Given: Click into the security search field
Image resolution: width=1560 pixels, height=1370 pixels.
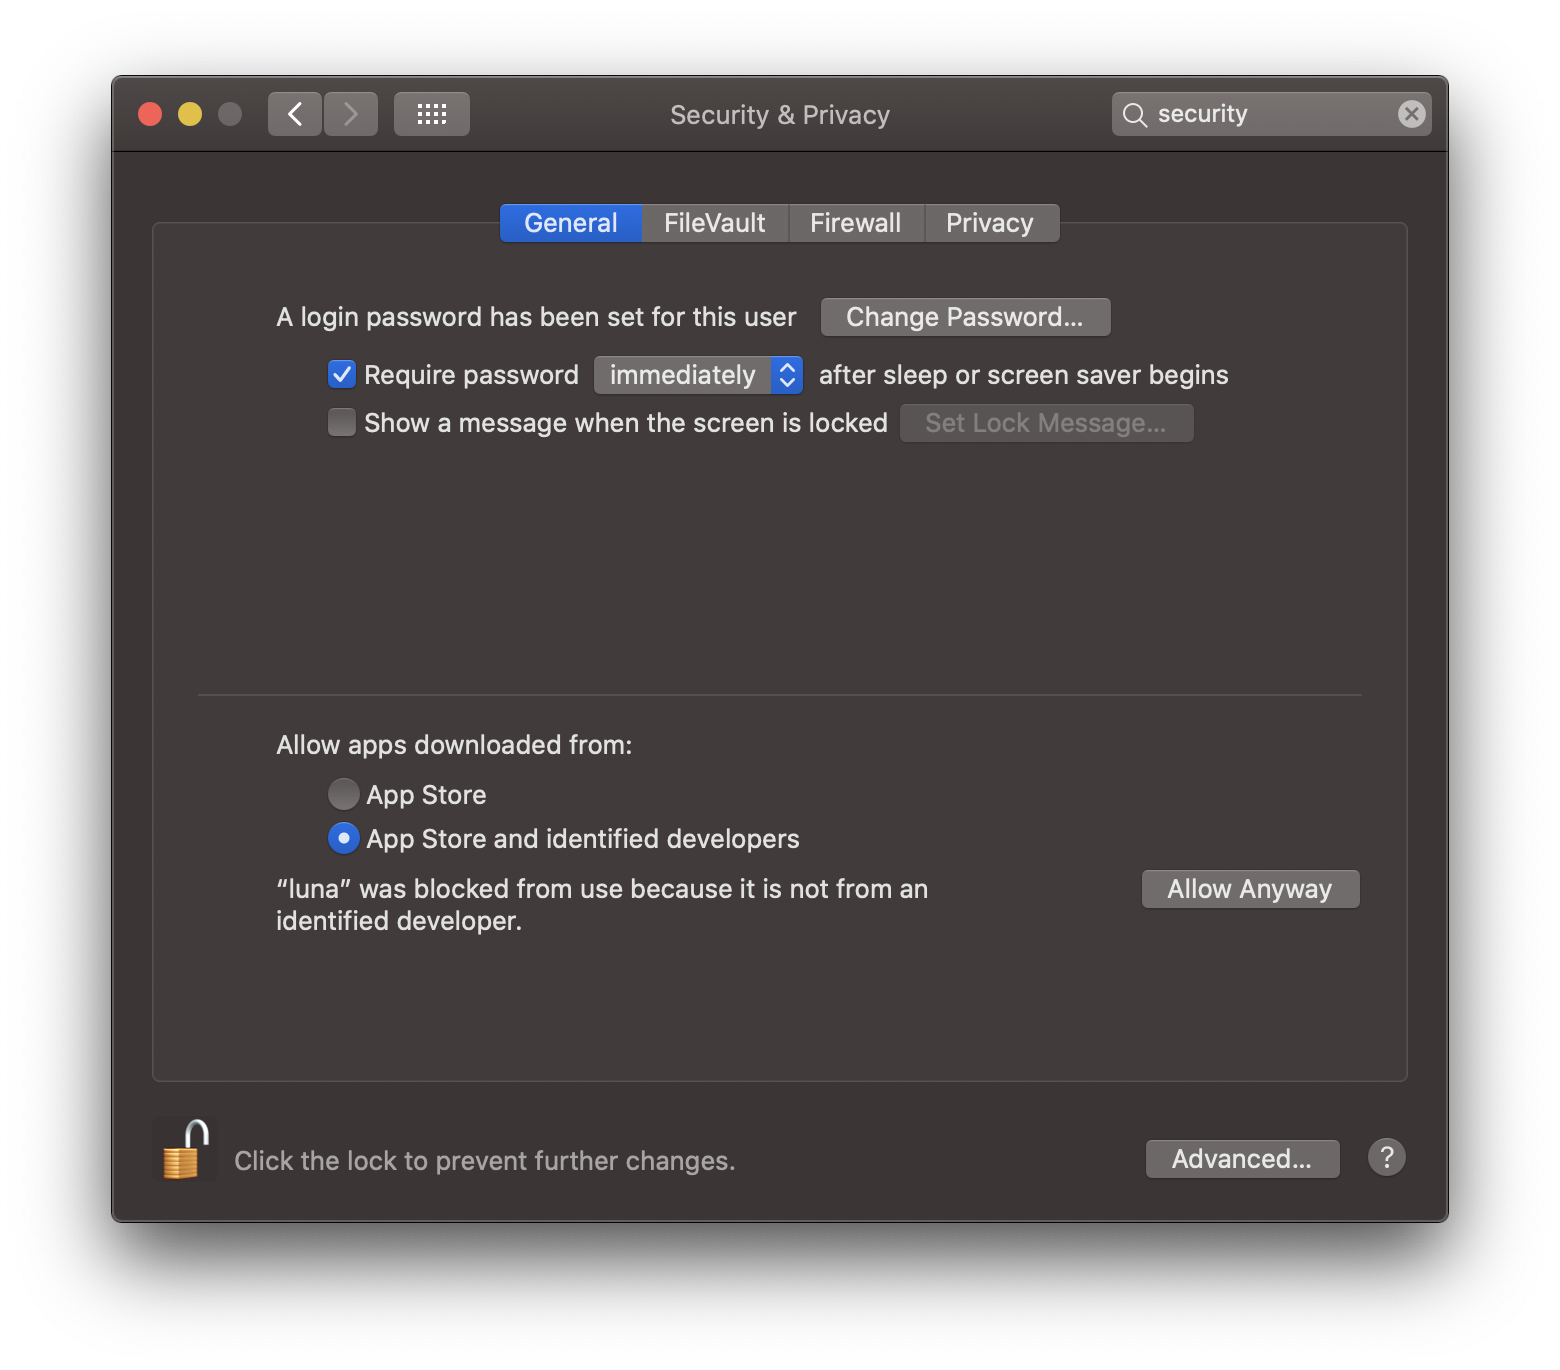Looking at the screenshot, I should (x=1270, y=114).
